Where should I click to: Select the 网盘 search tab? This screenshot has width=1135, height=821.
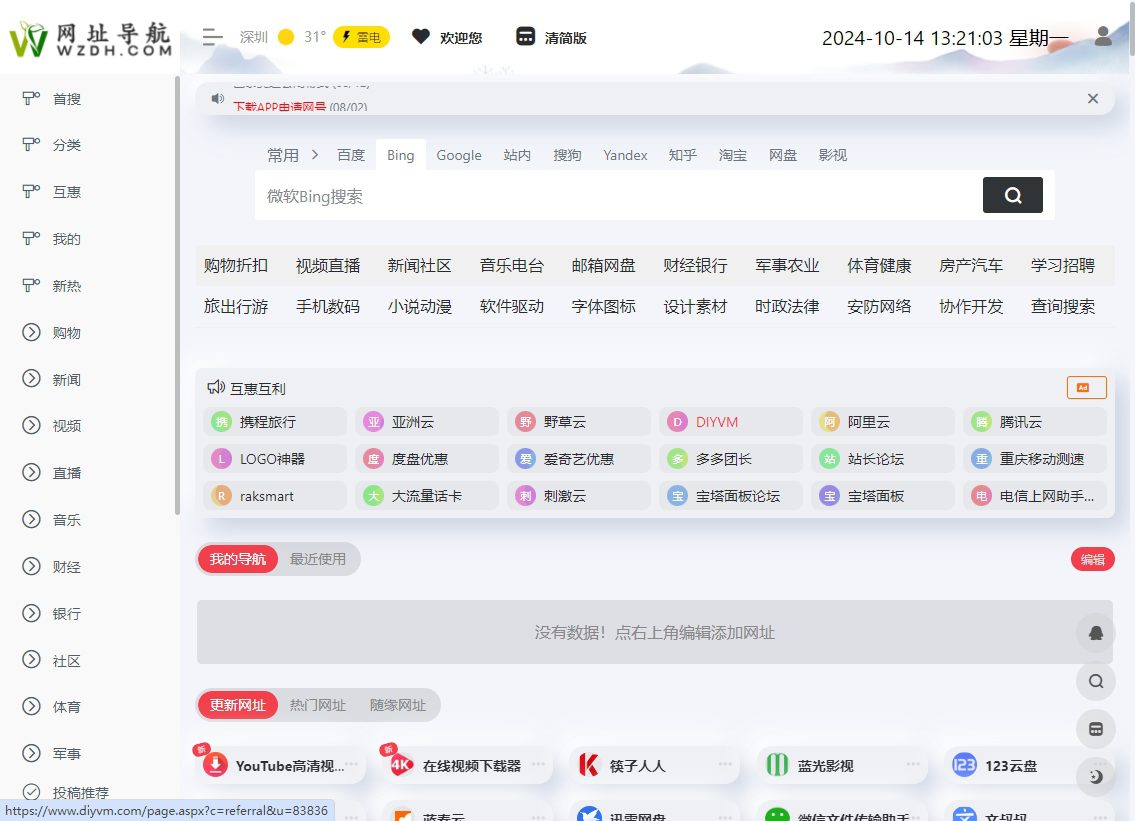coord(782,155)
